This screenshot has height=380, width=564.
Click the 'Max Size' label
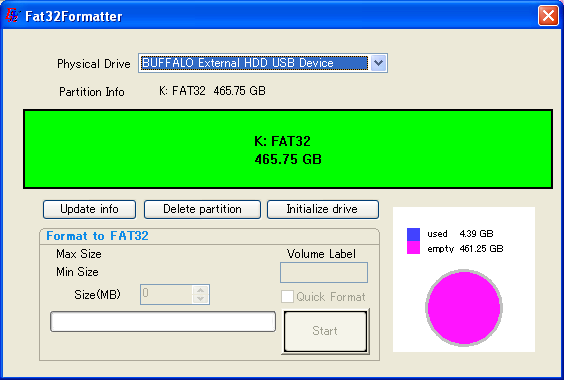coord(79,254)
